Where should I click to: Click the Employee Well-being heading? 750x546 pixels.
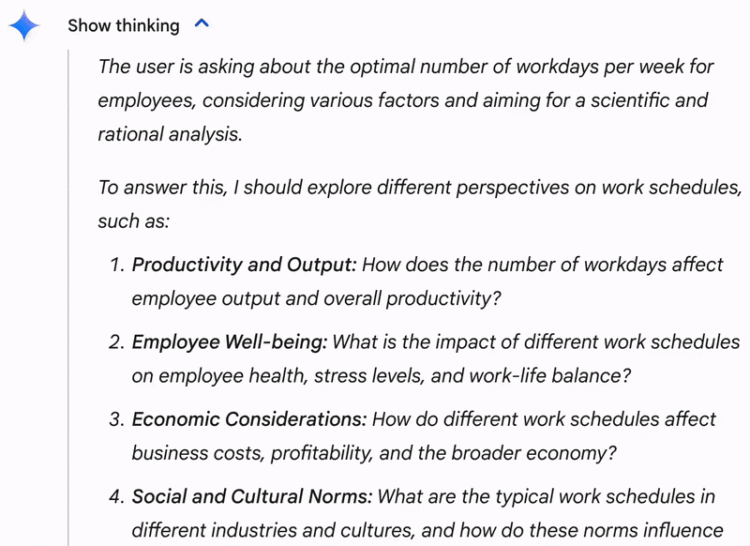tap(230, 342)
